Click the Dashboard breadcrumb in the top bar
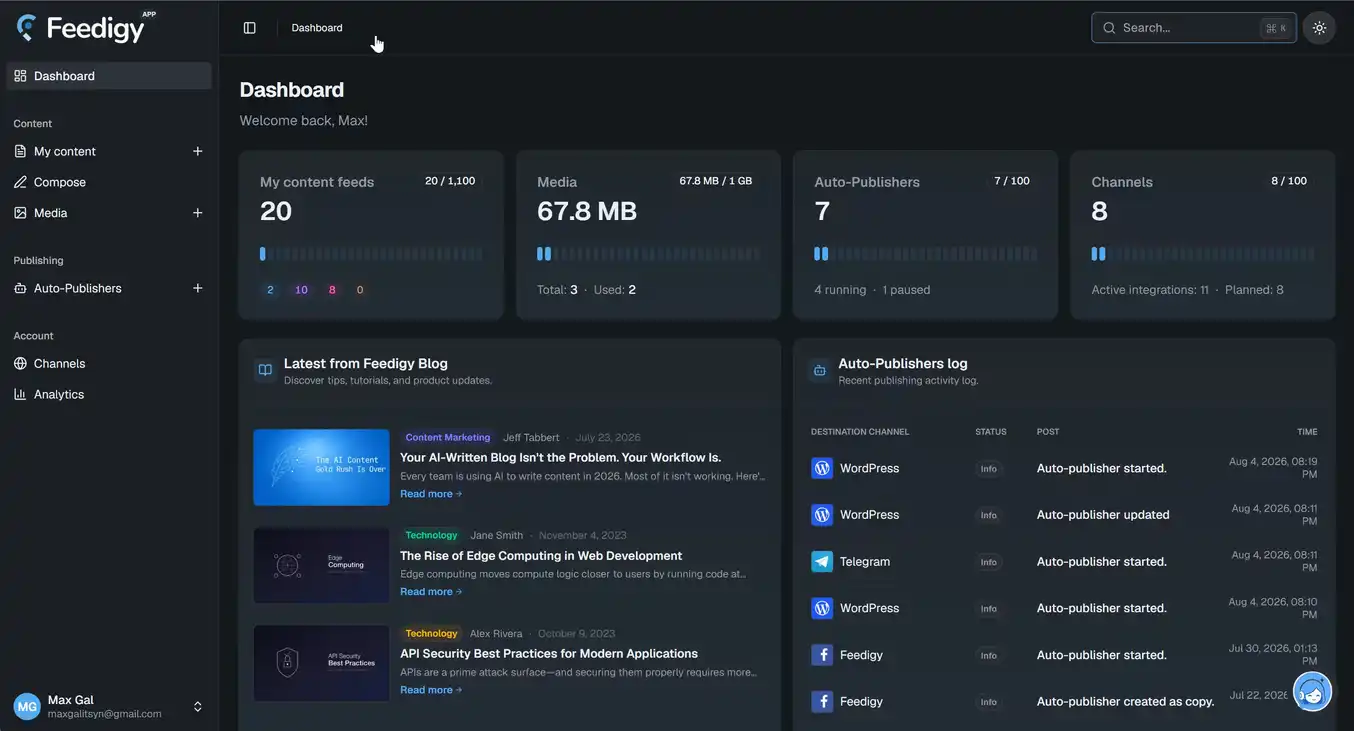Image resolution: width=1354 pixels, height=731 pixels. 317,28
